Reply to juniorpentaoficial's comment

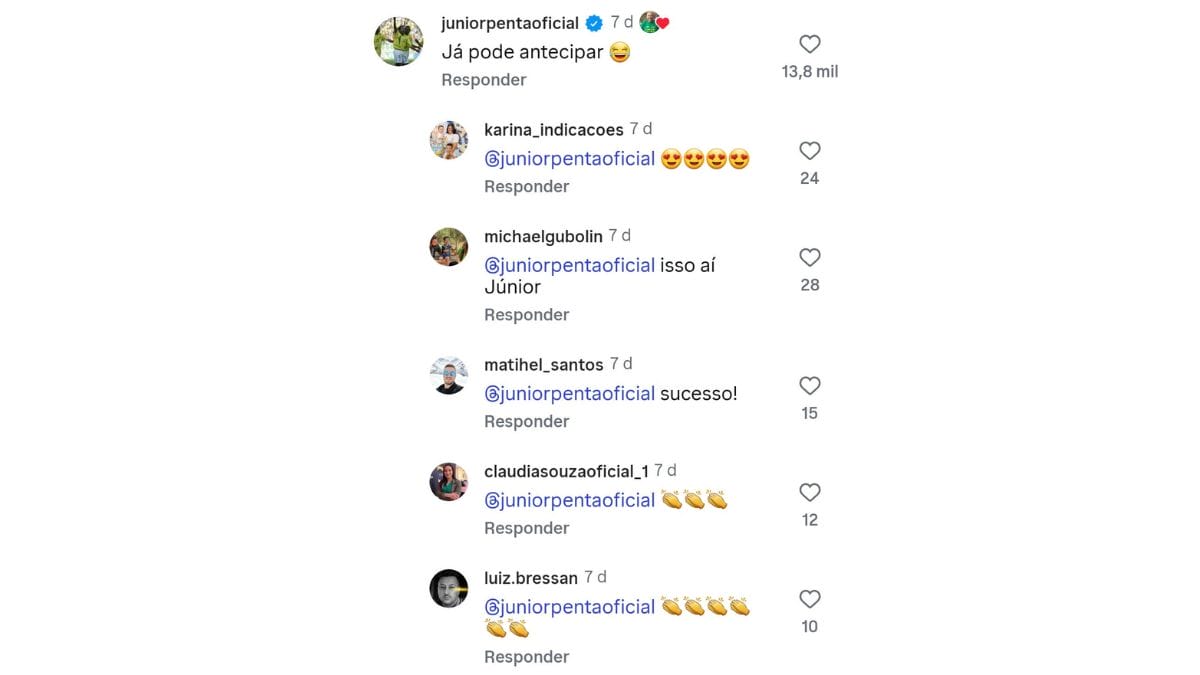483,80
